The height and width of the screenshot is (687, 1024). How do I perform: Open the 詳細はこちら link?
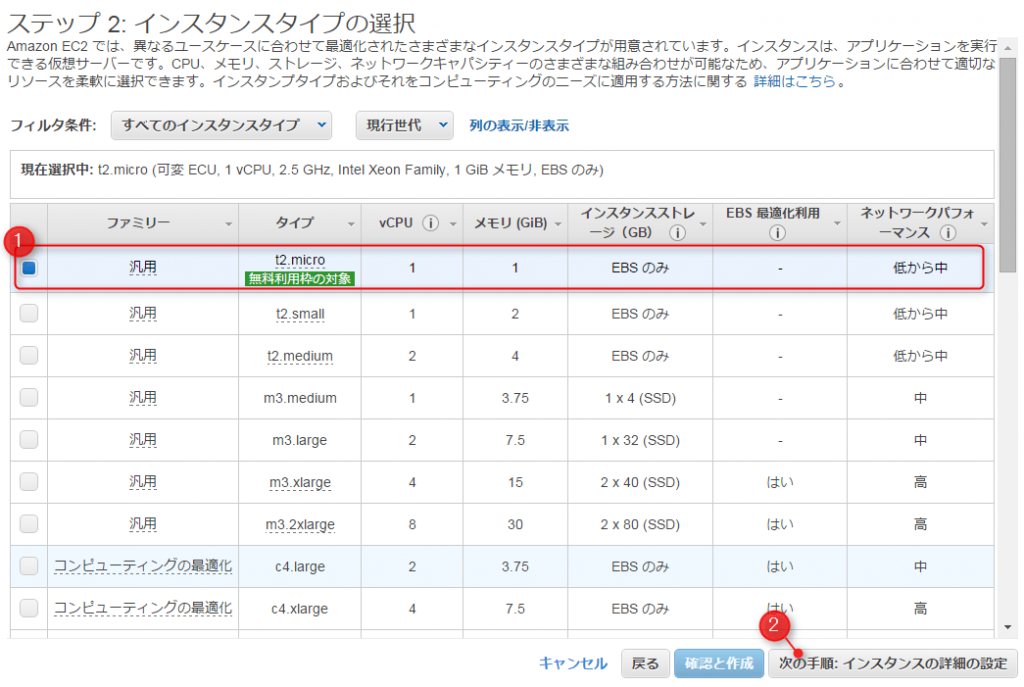click(x=794, y=82)
